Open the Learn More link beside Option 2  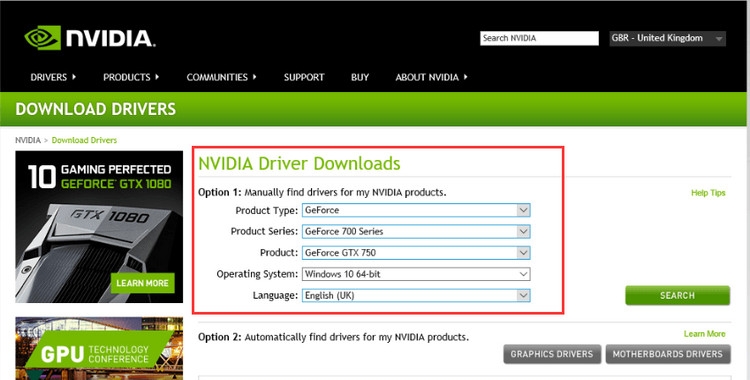click(x=705, y=334)
